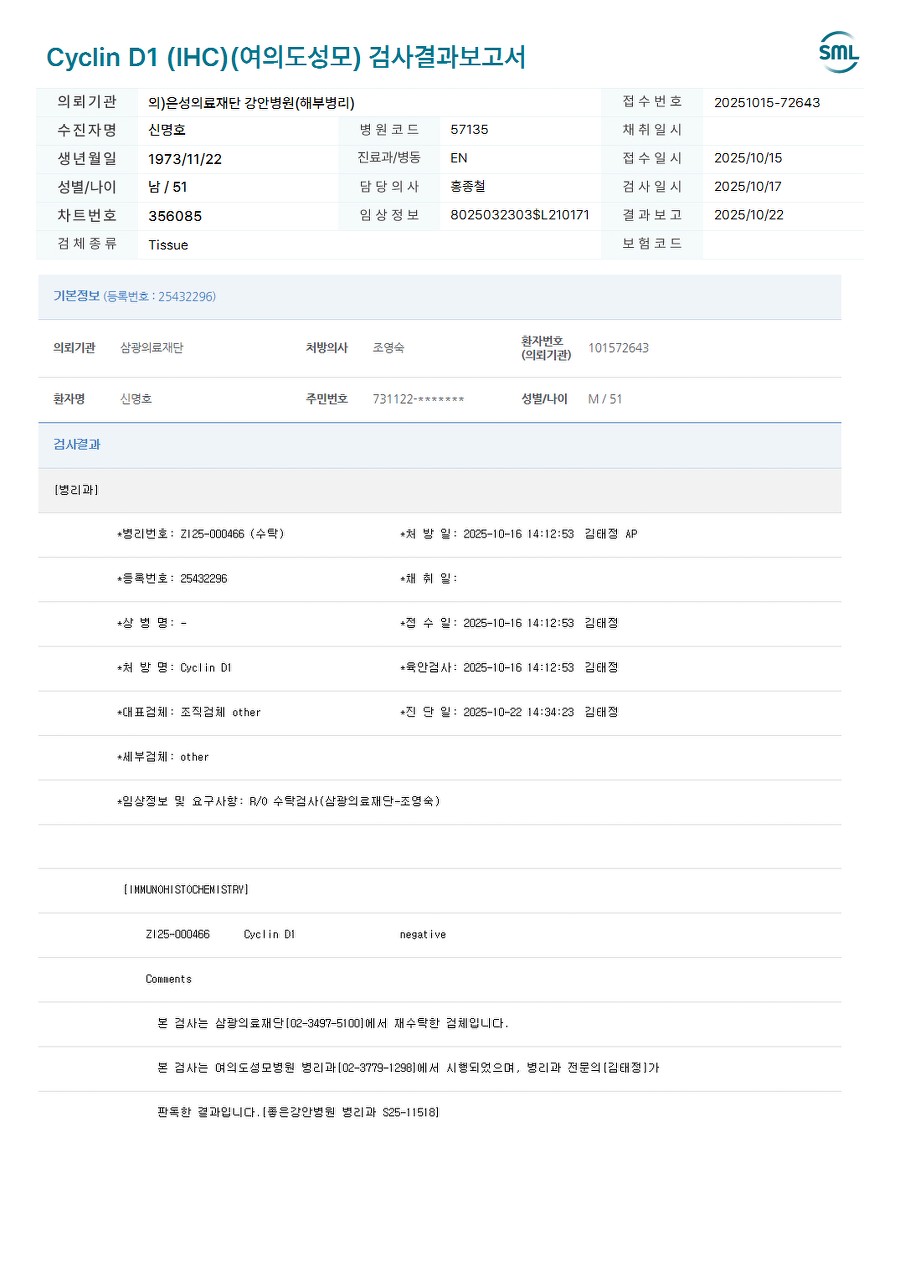Click the result ID ZI25-000466 in IHC row
The height and width of the screenshot is (1271, 900).
(178, 935)
